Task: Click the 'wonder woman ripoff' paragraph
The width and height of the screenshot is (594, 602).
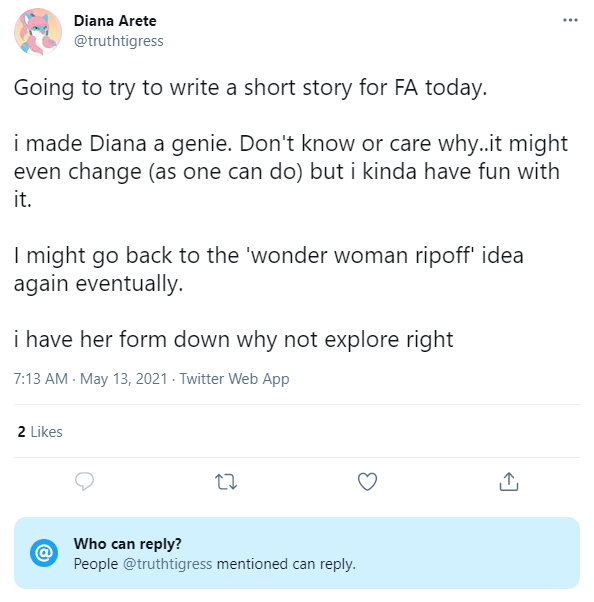Action: click(268, 270)
